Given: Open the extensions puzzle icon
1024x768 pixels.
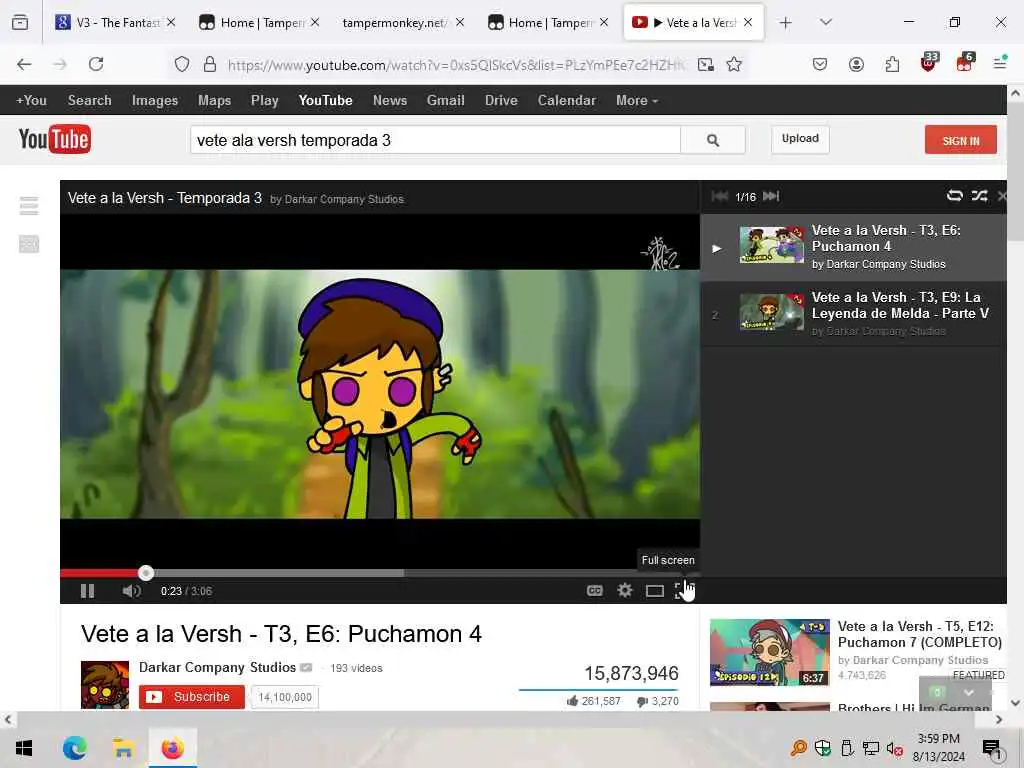Looking at the screenshot, I should [892, 64].
